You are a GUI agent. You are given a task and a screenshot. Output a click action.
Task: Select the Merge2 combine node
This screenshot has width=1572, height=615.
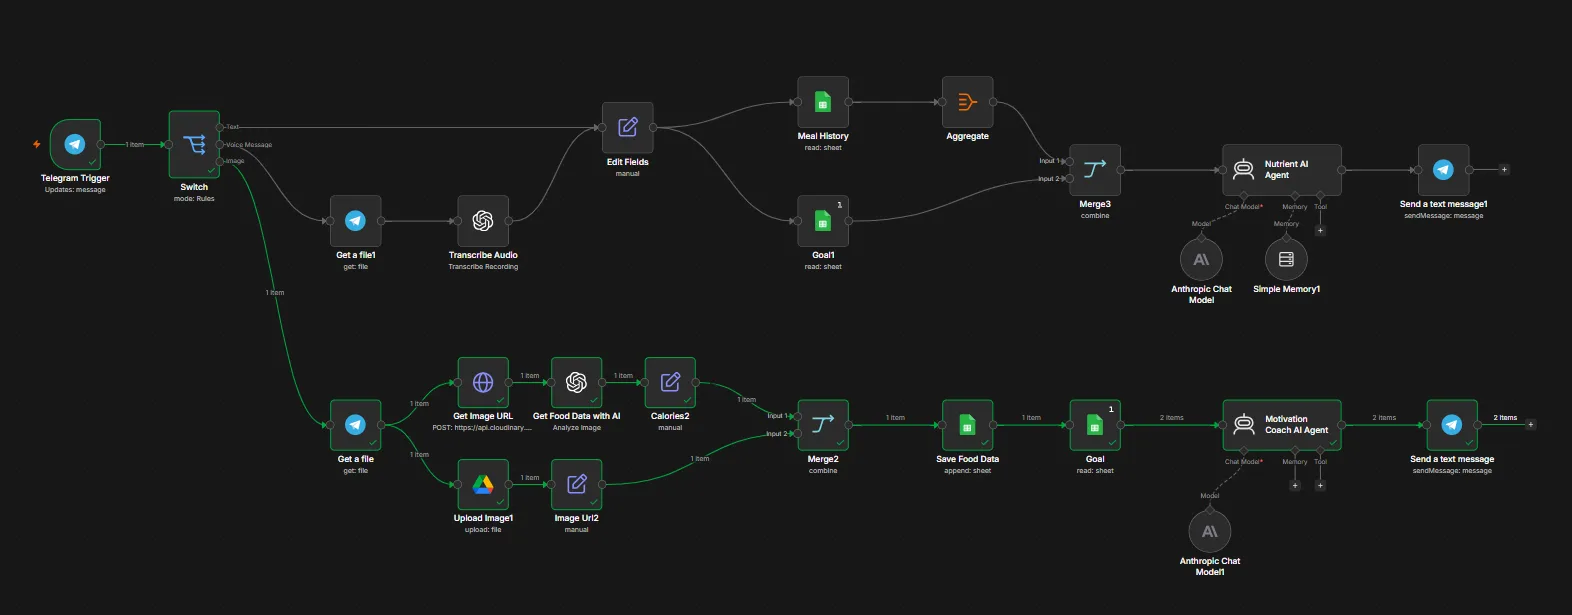(823, 425)
